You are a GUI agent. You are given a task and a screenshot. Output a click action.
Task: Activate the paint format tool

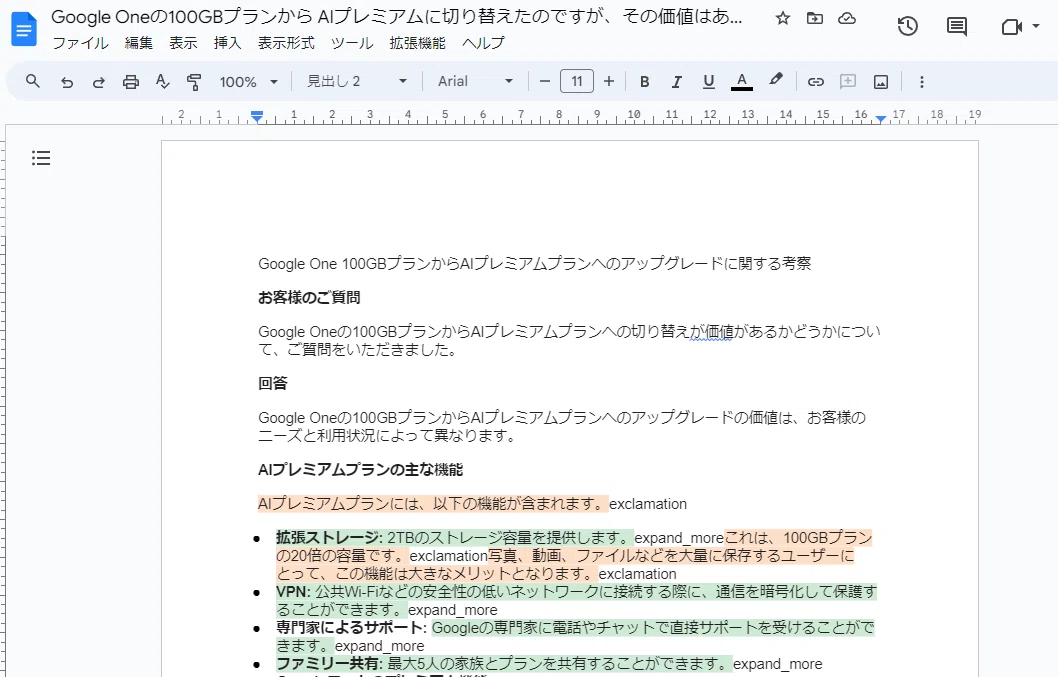[x=194, y=82]
